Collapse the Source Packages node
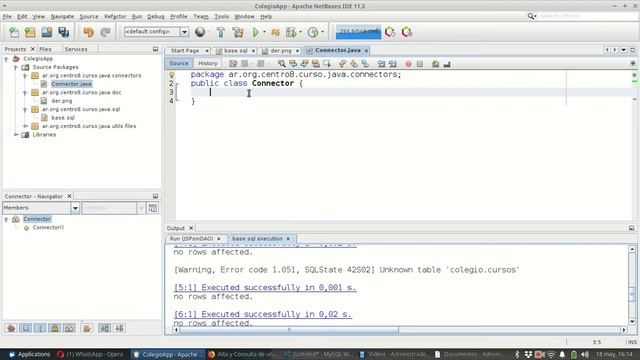 16,67
